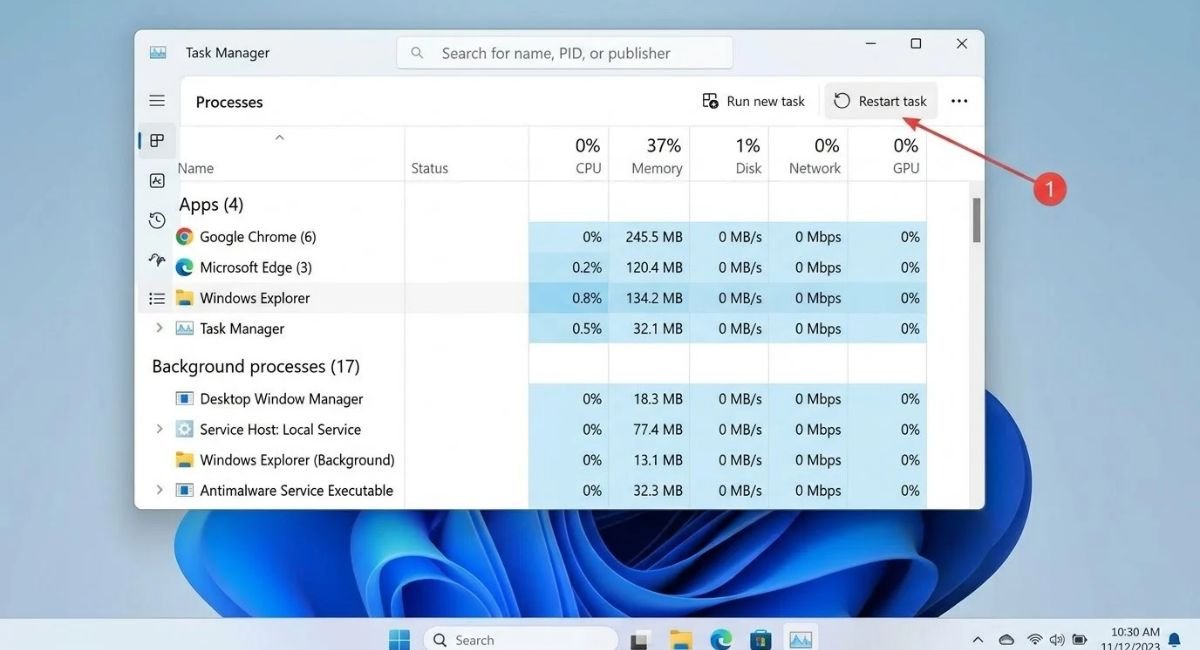
Task: Click the 77.4 MB memory cell
Action: click(648, 429)
